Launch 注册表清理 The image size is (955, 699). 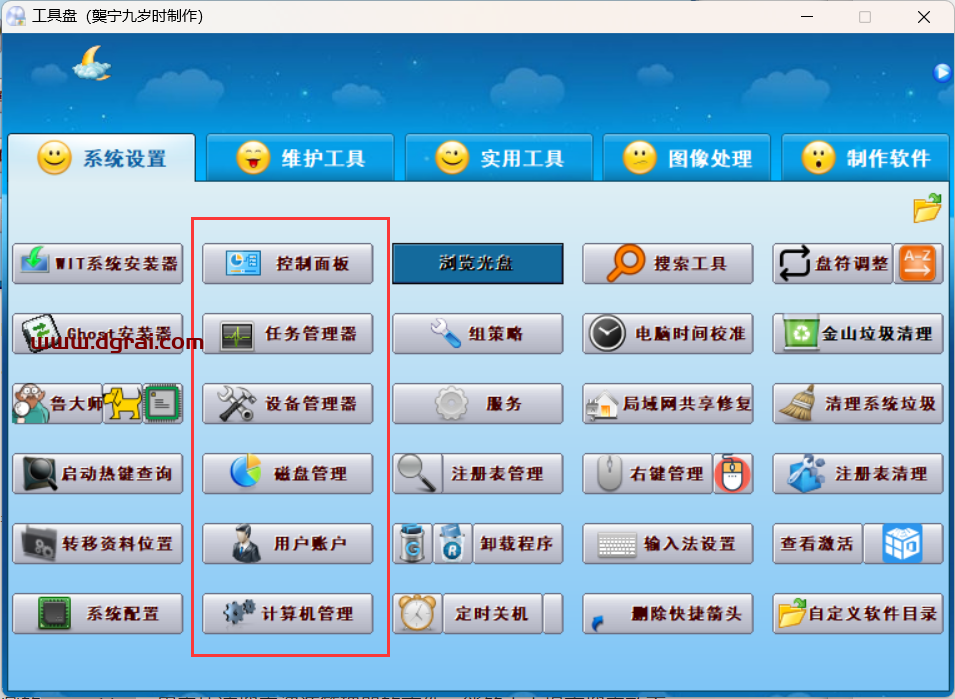click(x=858, y=474)
